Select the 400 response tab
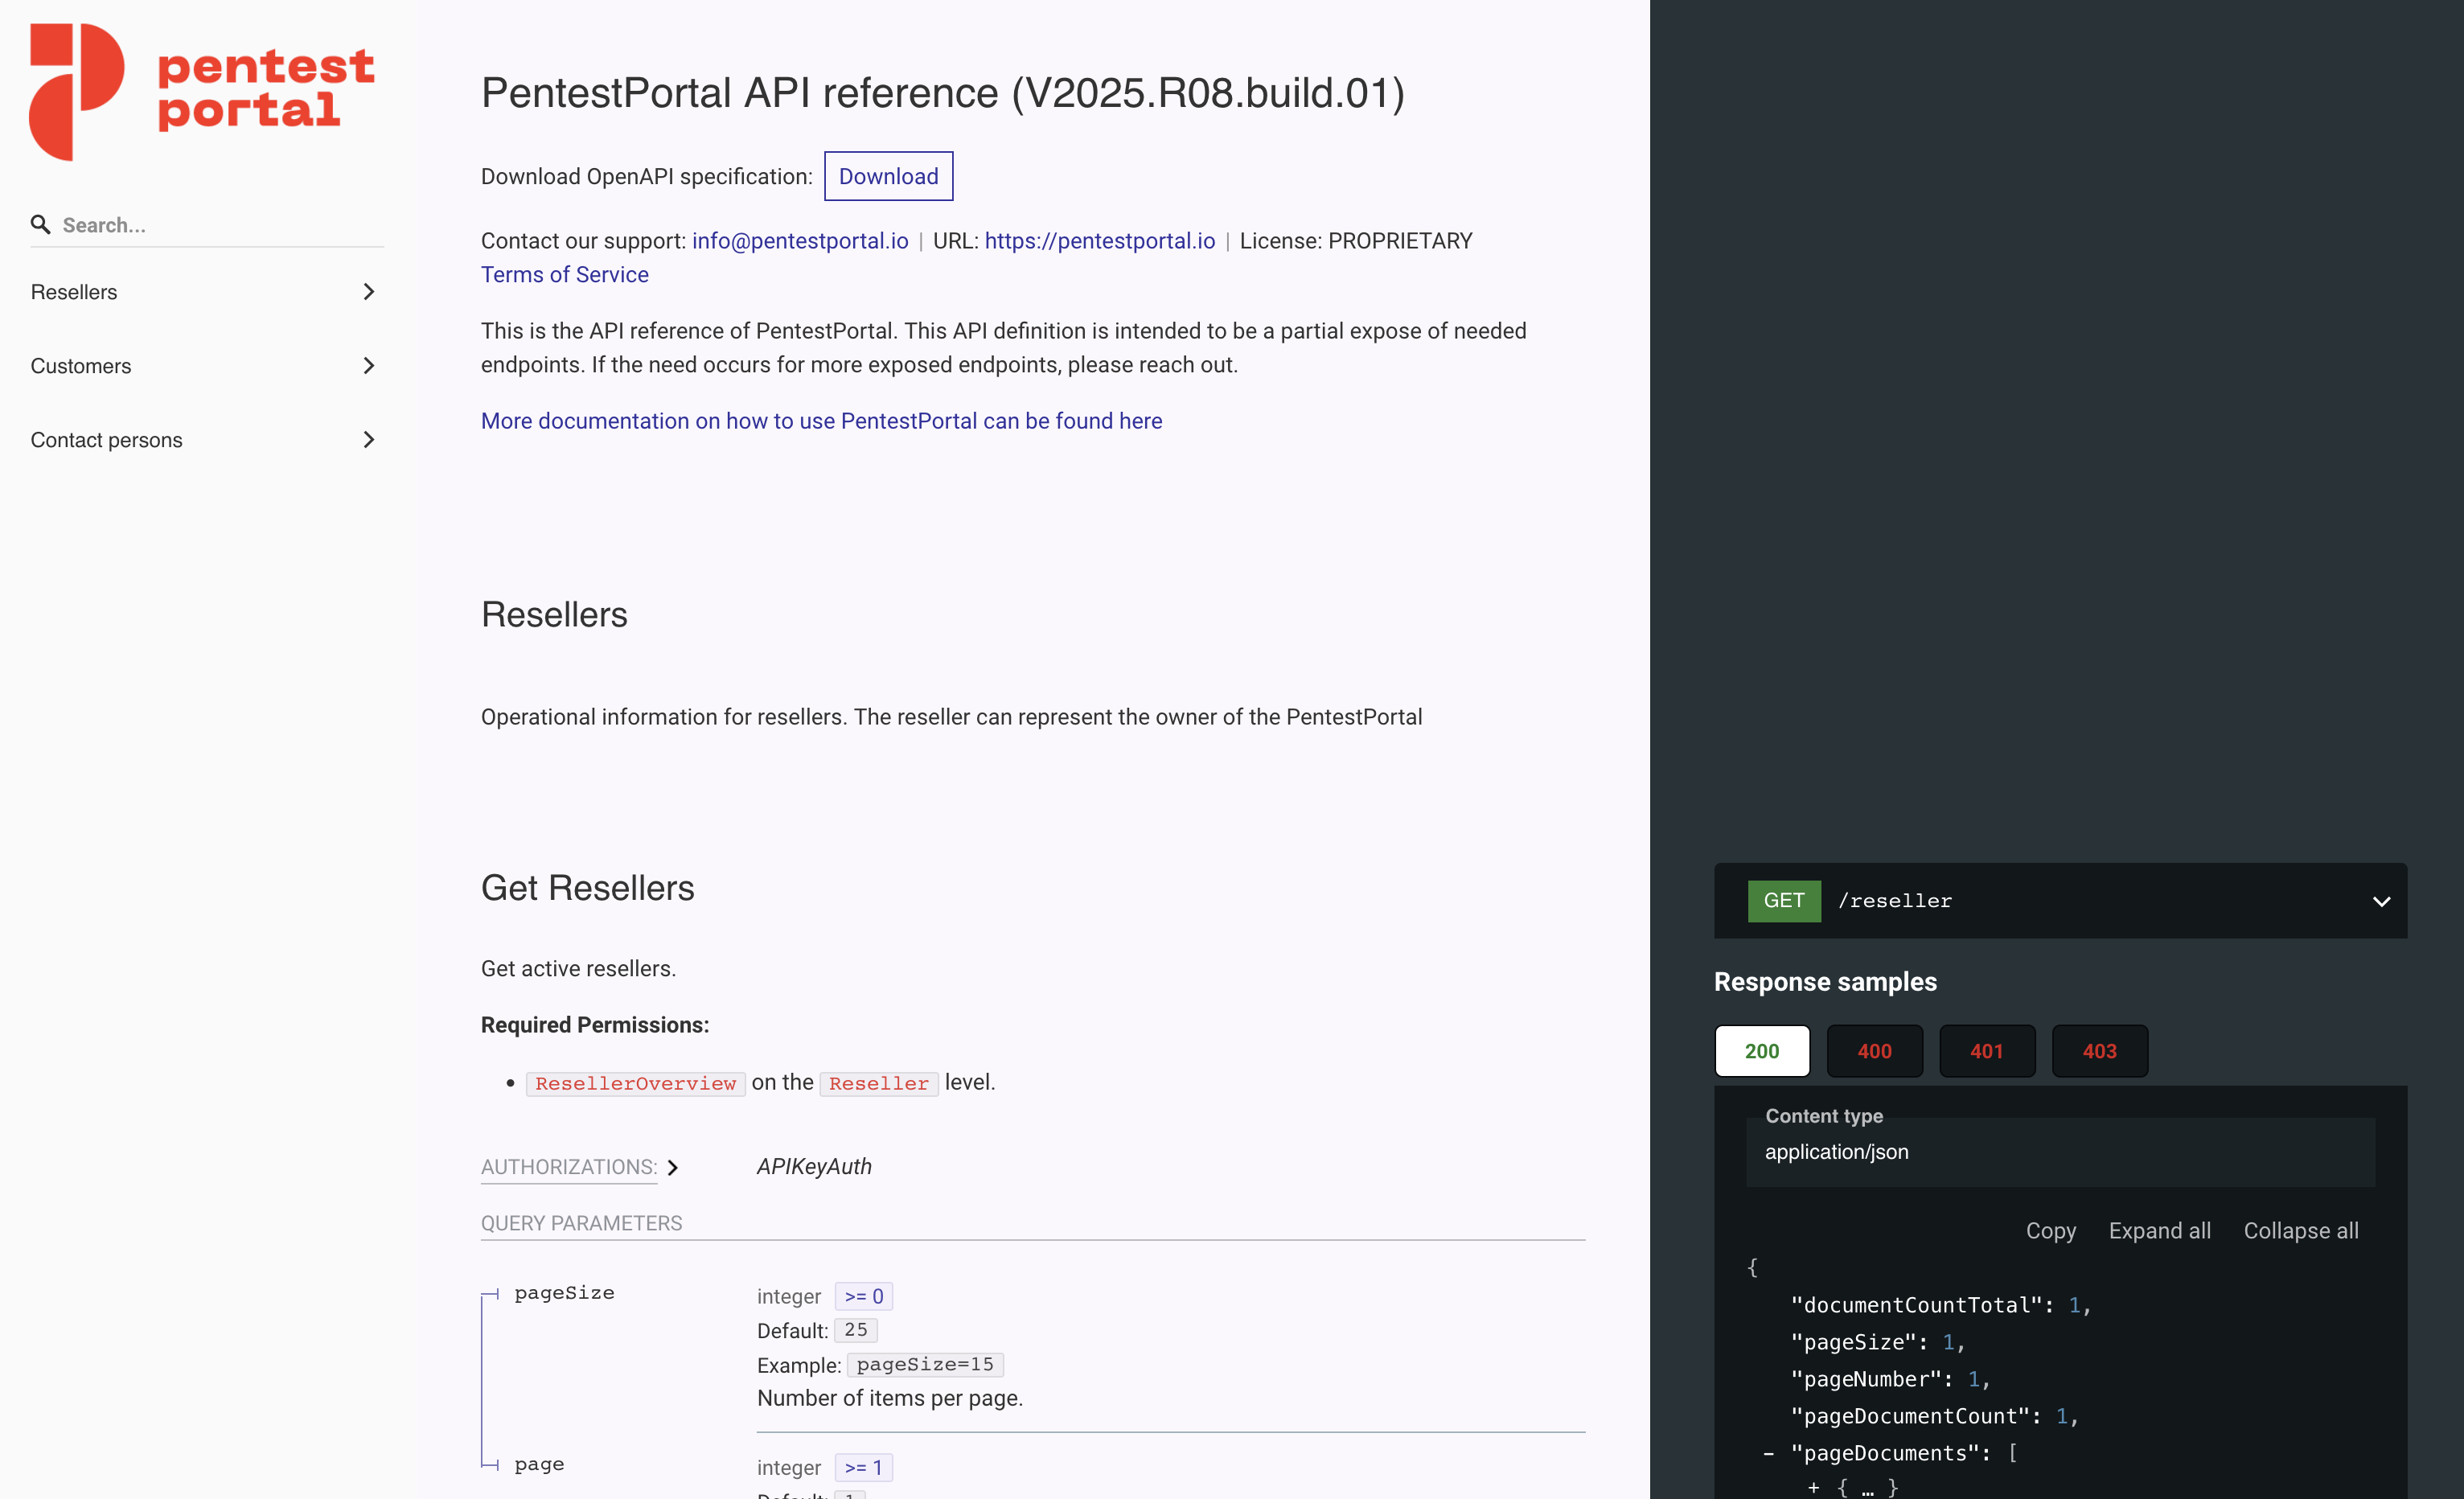This screenshot has width=2464, height=1499. pos(1874,1051)
